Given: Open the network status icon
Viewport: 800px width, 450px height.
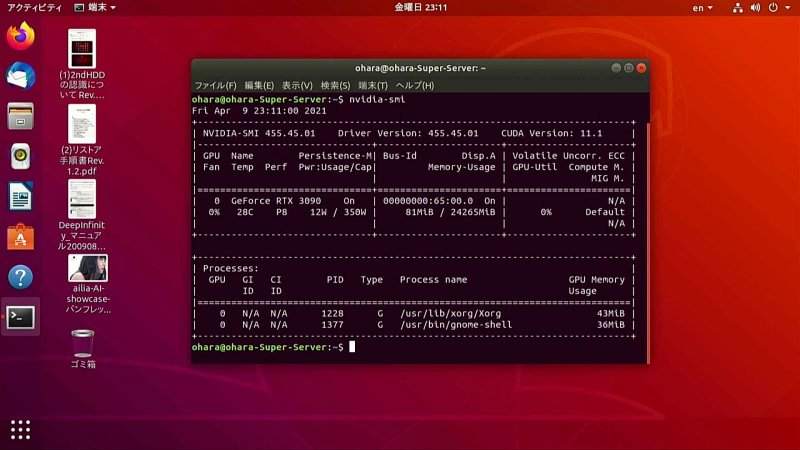Looking at the screenshot, I should [x=737, y=8].
